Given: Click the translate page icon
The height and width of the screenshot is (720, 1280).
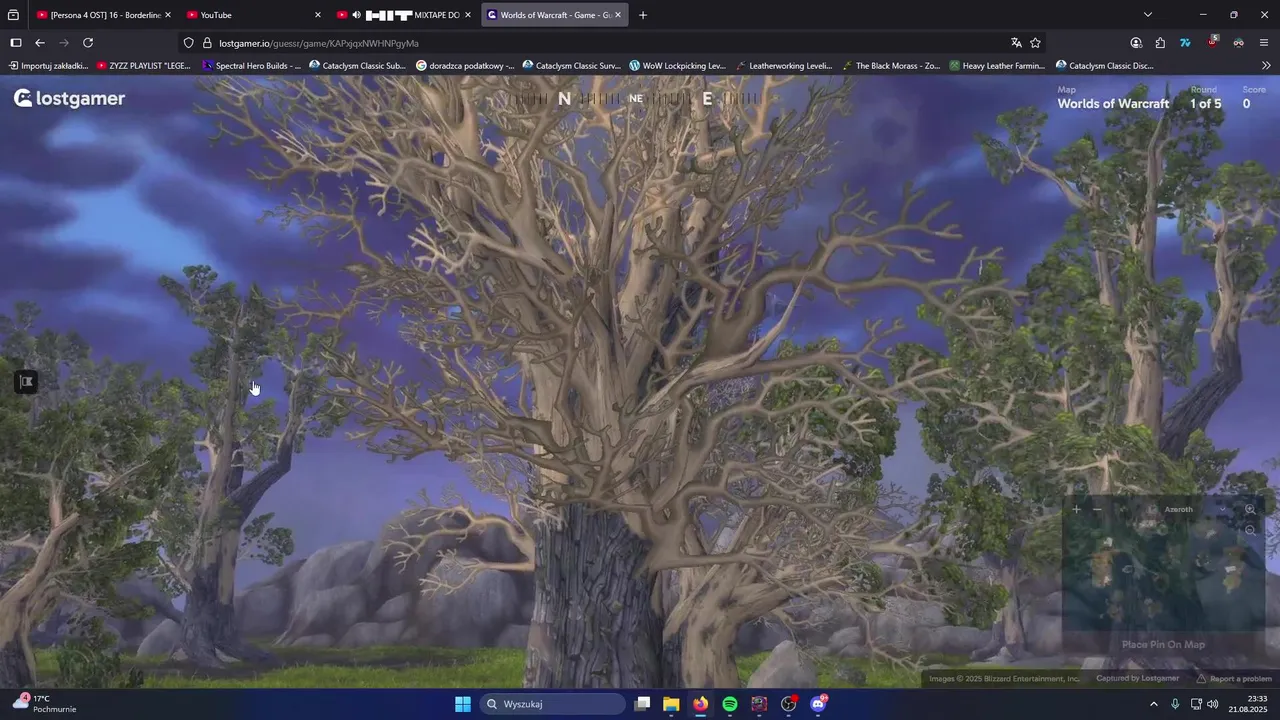Looking at the screenshot, I should click(1016, 43).
